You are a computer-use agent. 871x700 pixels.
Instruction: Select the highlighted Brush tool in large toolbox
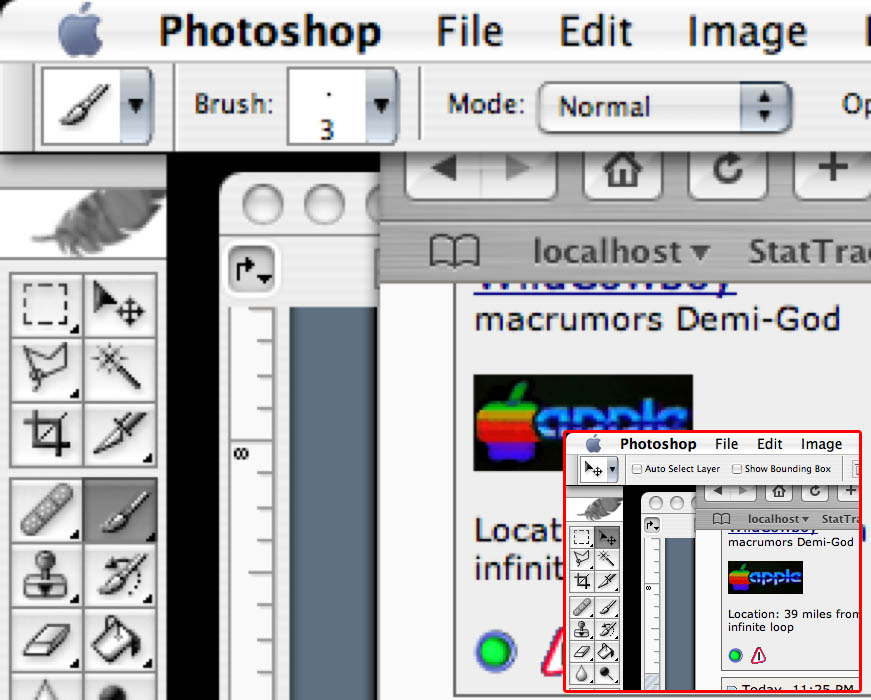point(119,510)
